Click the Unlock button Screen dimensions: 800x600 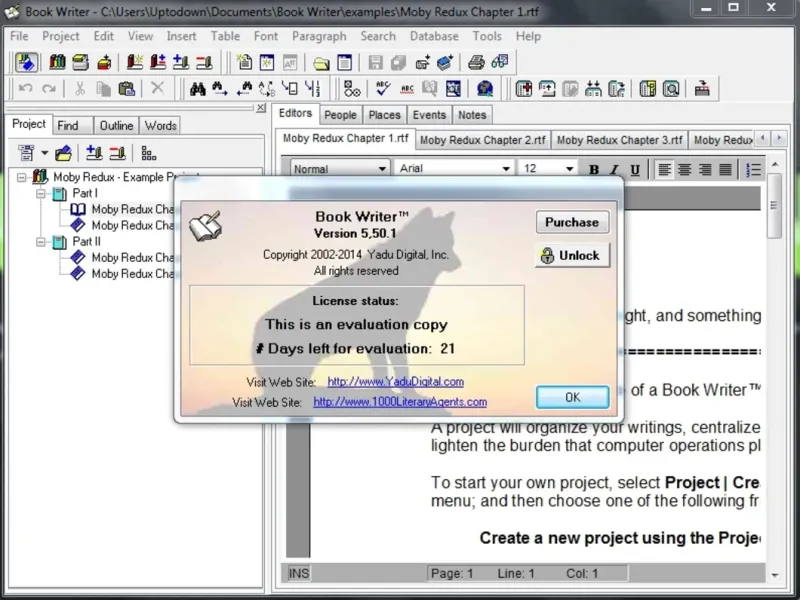pos(572,256)
